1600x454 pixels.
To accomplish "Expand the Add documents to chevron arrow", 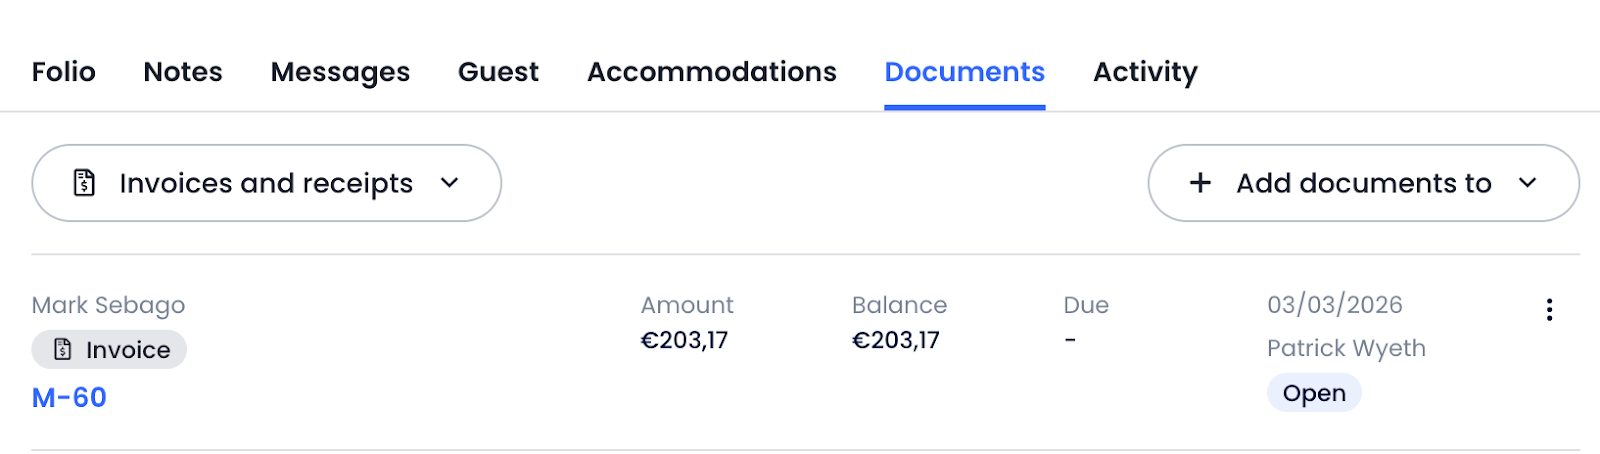I will (x=1527, y=183).
